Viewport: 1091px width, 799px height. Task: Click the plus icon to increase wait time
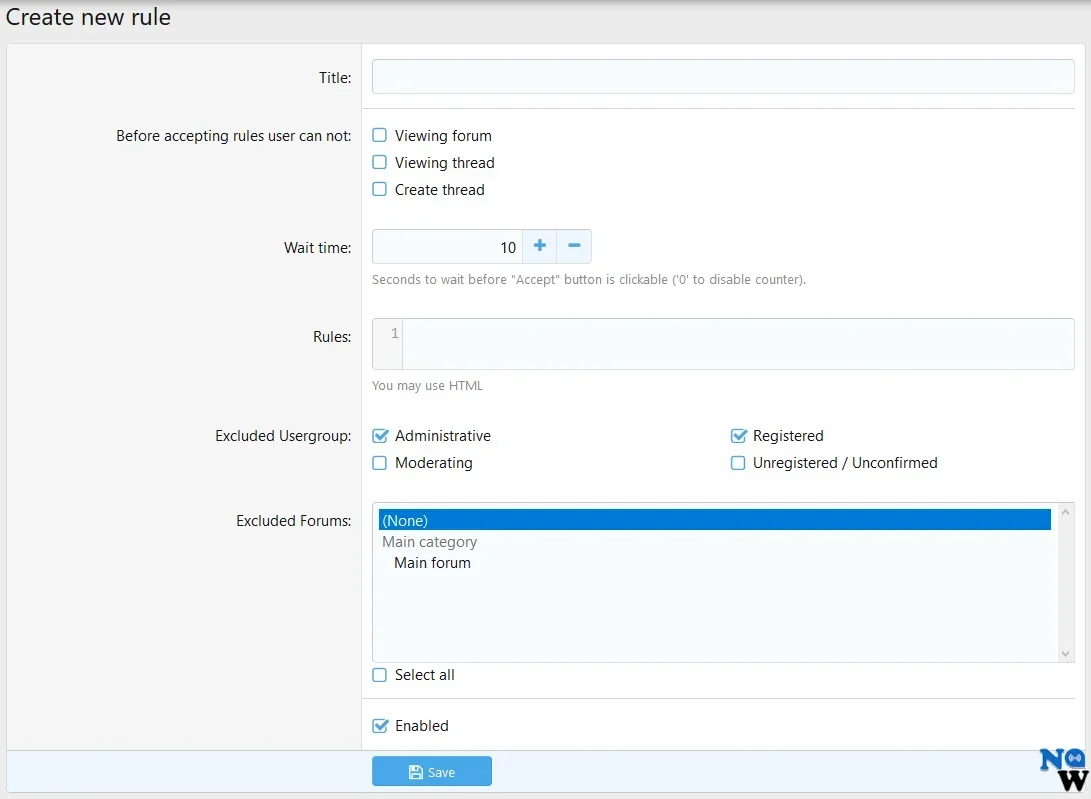539,247
